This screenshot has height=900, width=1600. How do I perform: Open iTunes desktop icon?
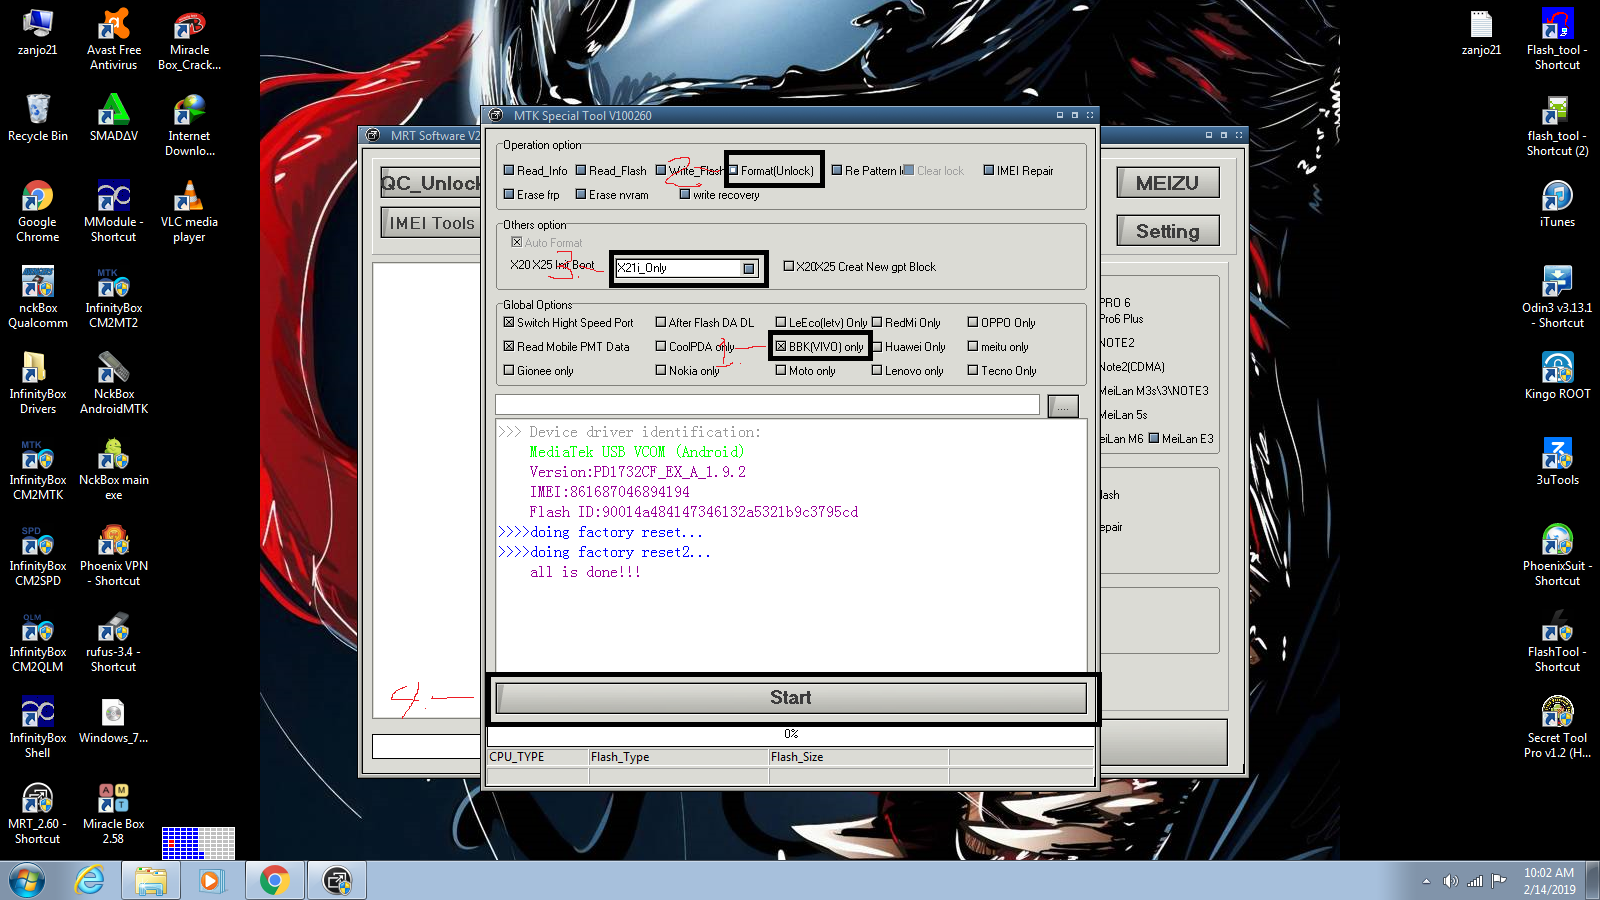coord(1557,203)
